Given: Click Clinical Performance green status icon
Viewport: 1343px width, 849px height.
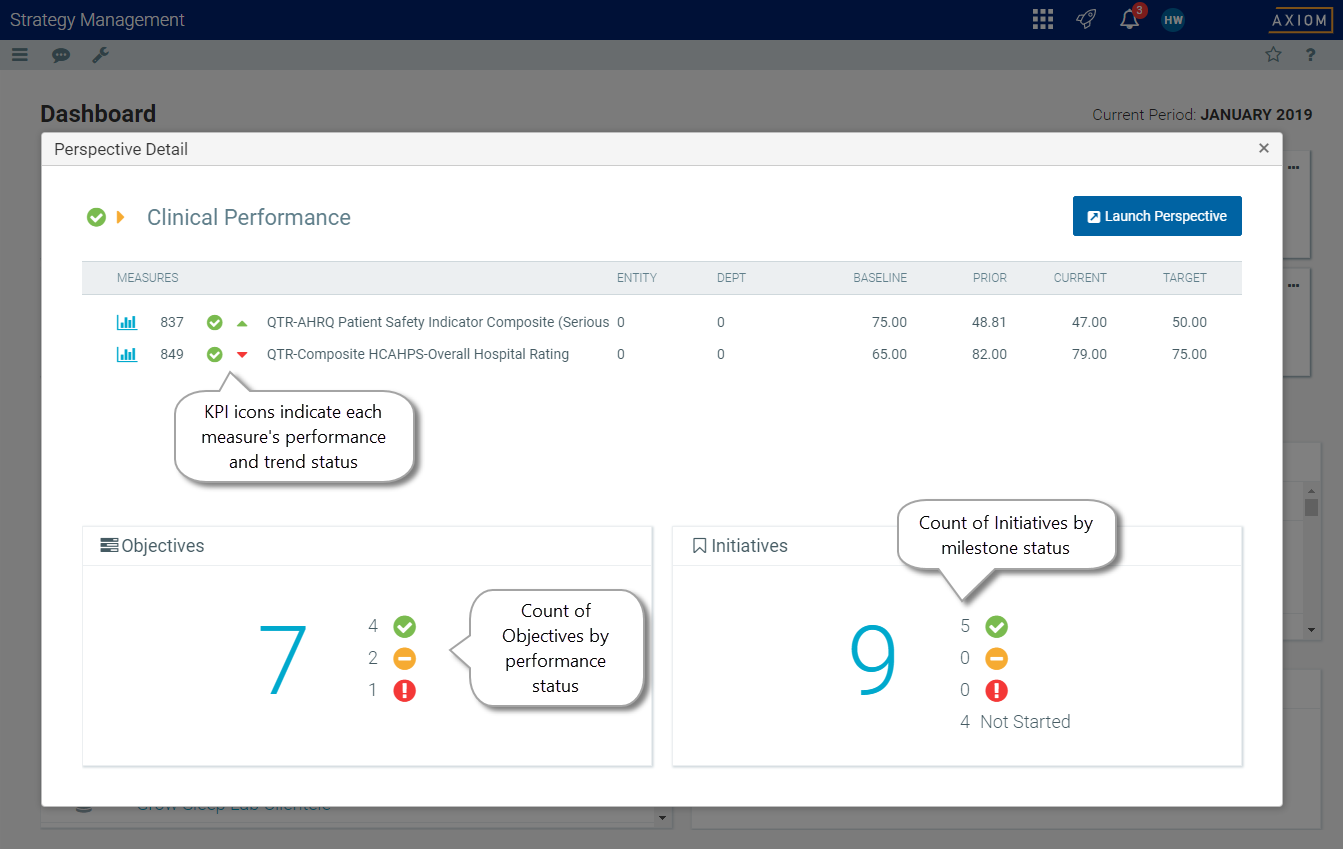Looking at the screenshot, I should [x=96, y=217].
